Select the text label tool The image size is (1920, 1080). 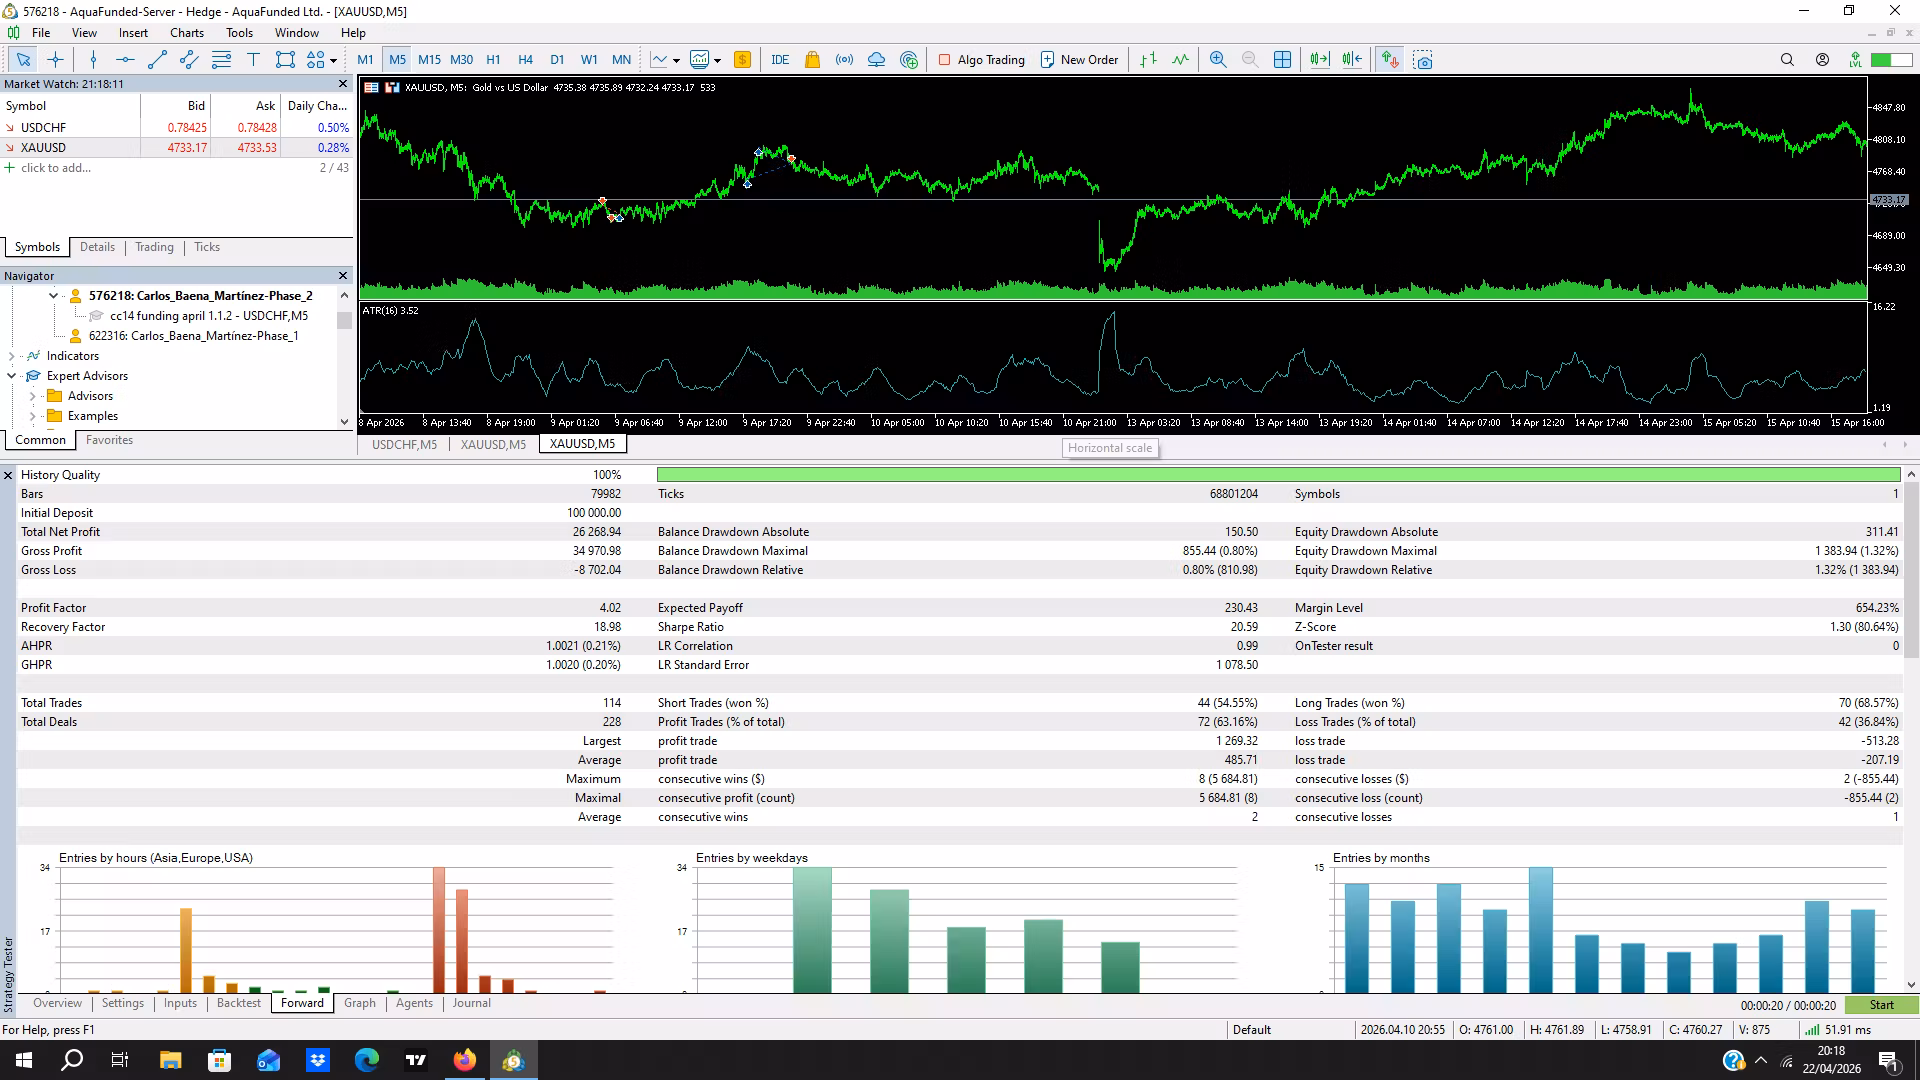click(253, 60)
